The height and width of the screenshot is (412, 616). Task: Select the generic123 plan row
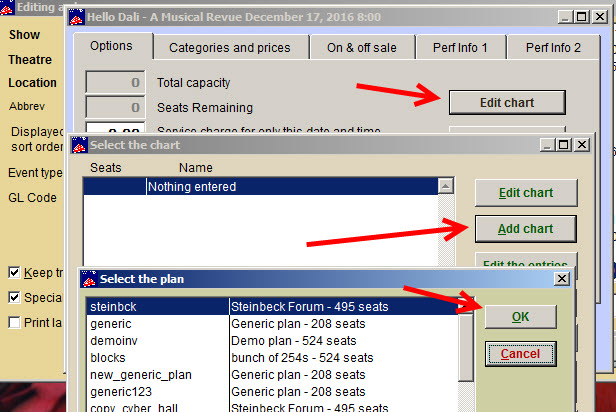coord(272,392)
